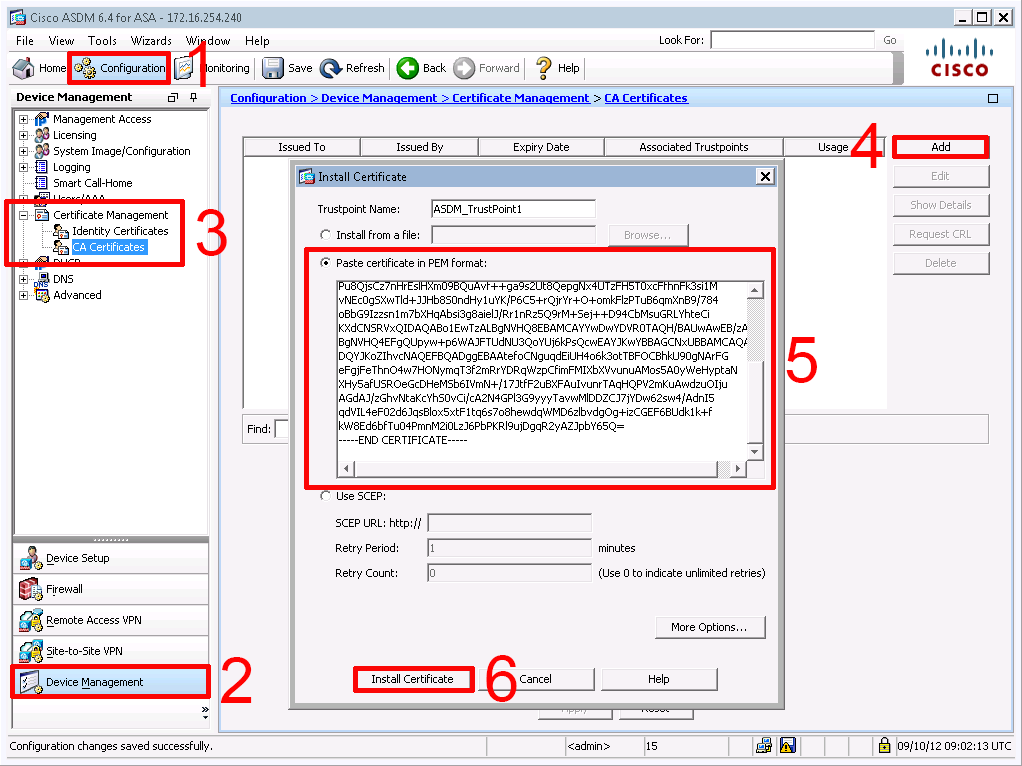Viewport: 1022px width, 766px height.
Task: Select the Certificate Management tree icon
Action: pyautogui.click(x=42, y=214)
